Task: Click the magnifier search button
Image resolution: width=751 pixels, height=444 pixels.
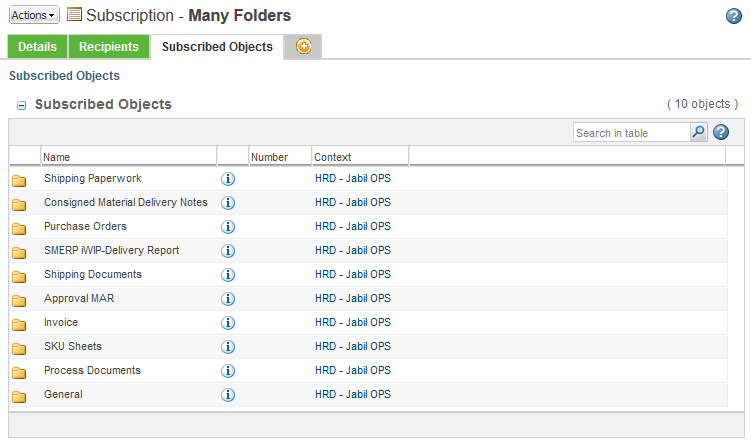Action: (699, 132)
